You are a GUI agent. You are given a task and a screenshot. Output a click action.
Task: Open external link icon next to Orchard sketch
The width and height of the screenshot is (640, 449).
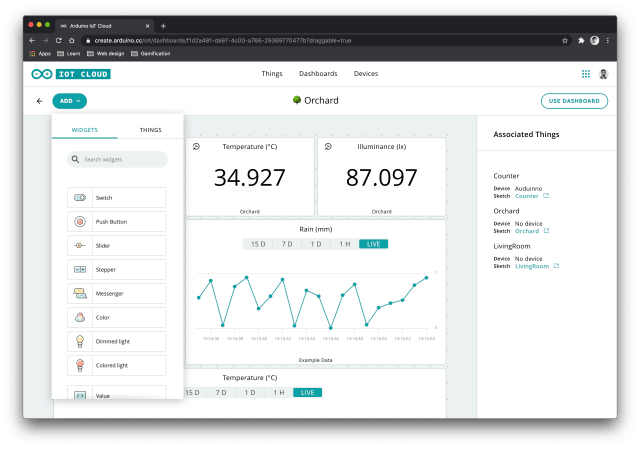click(547, 231)
